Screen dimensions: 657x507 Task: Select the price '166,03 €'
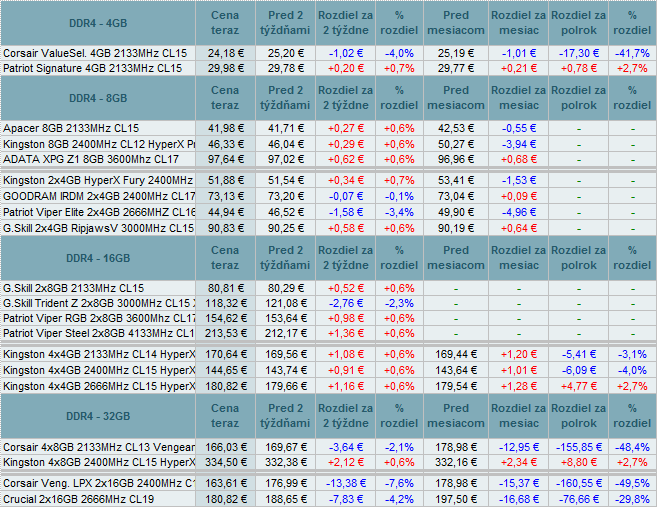coord(226,447)
